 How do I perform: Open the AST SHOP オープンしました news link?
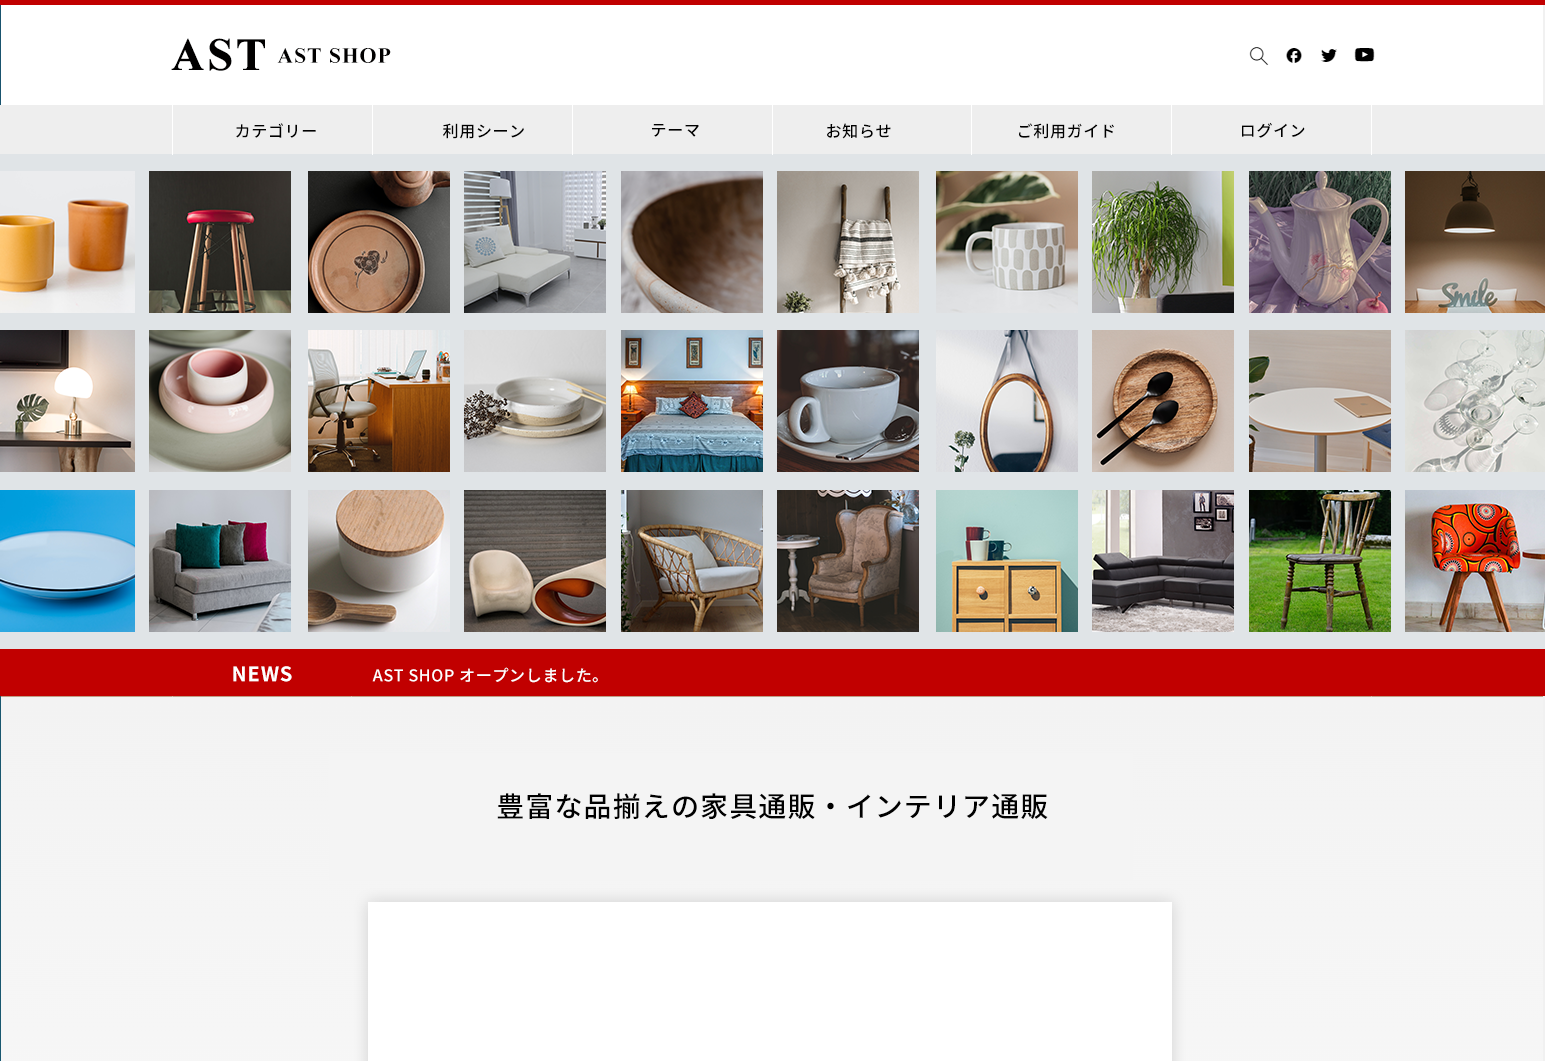(488, 676)
